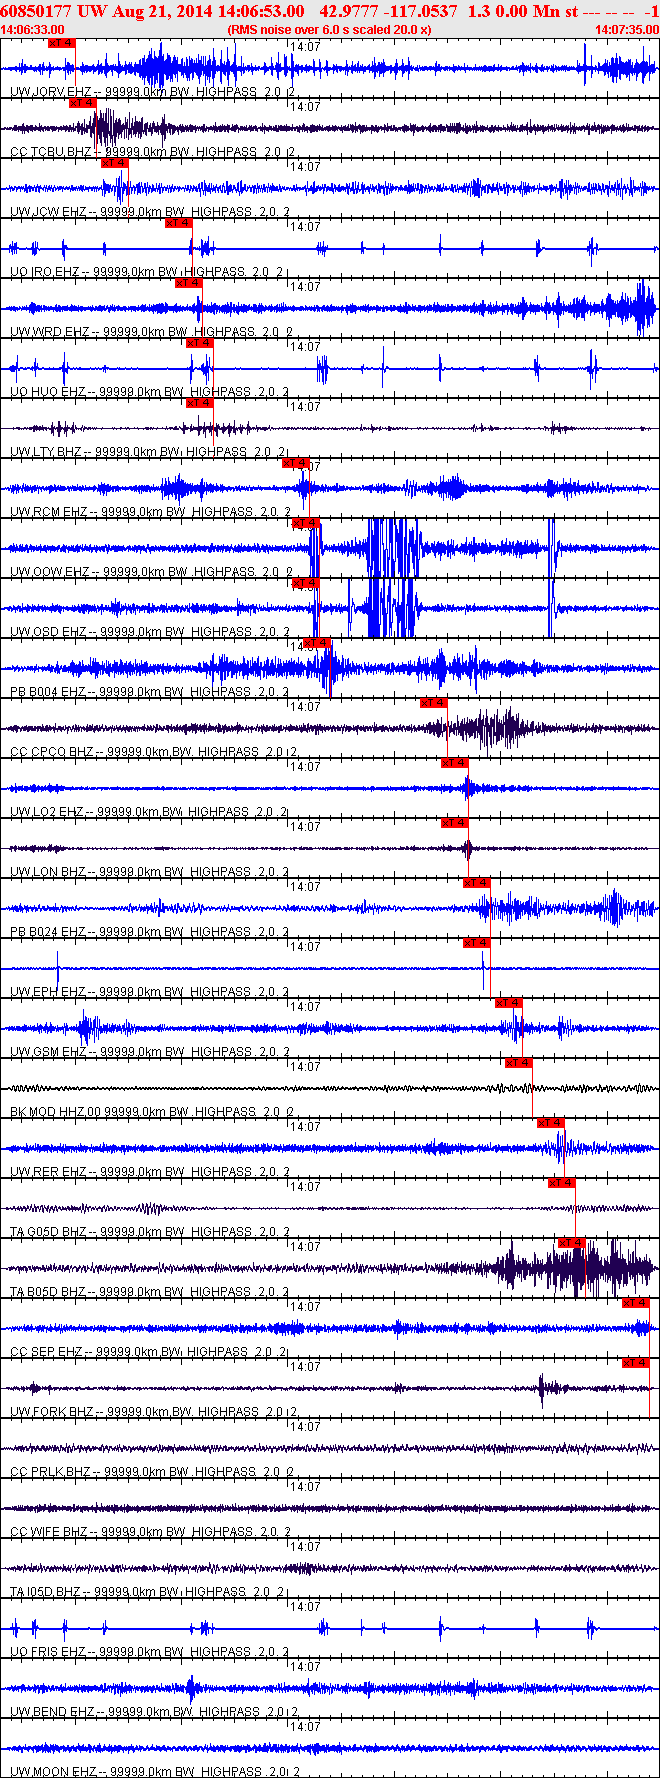Select the red pick flag on TCBU trace
The height and width of the screenshot is (1778, 660).
point(82,103)
